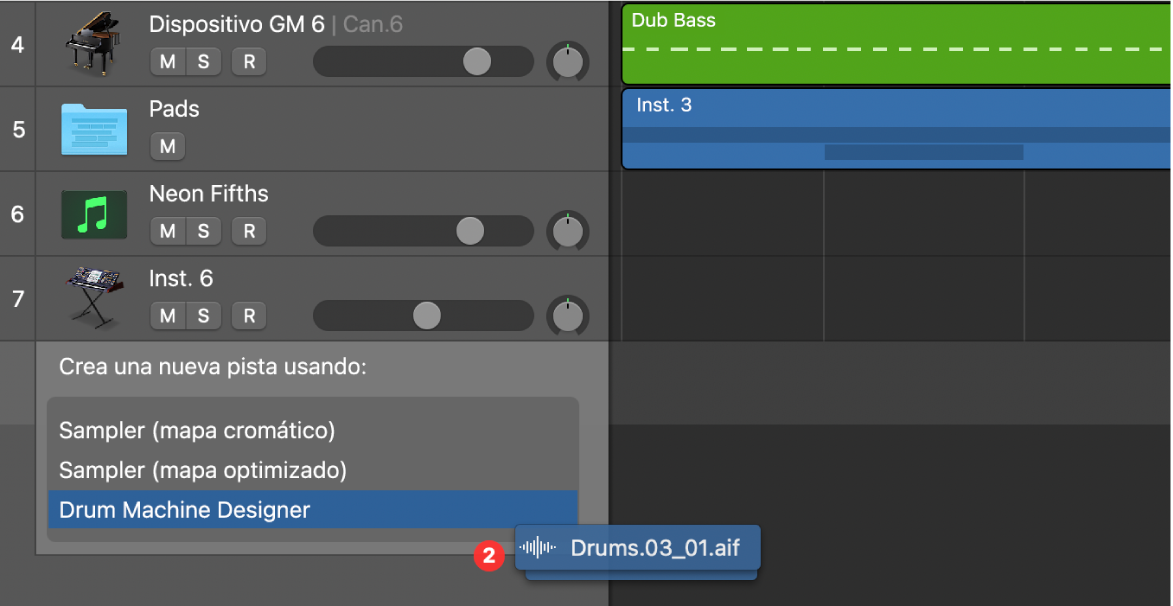1173x606 pixels.
Task: Click the red badge showing number 2
Action: point(489,556)
